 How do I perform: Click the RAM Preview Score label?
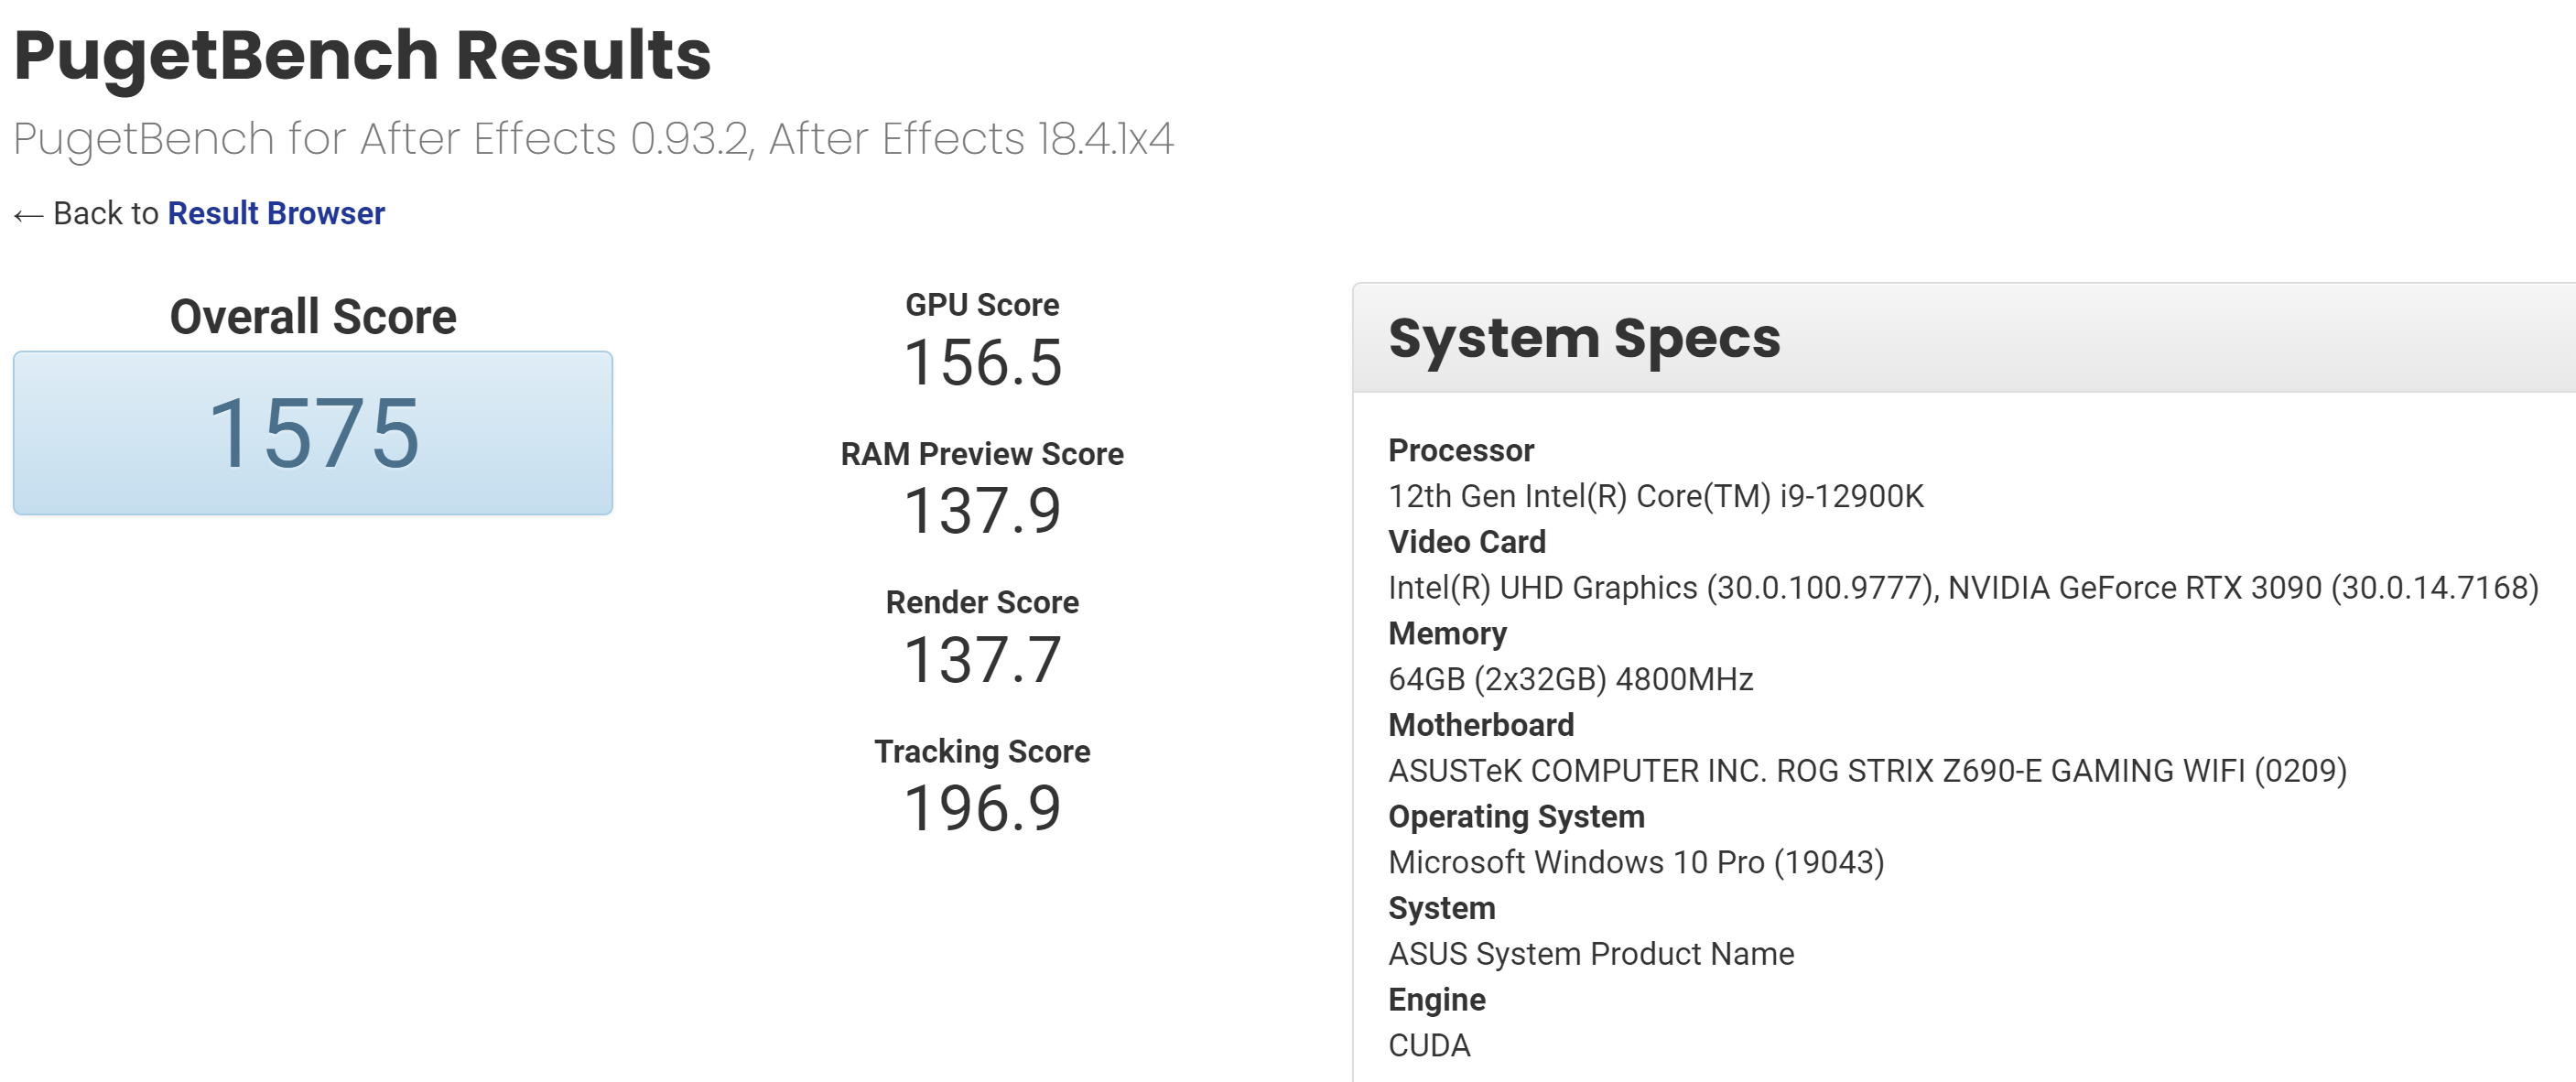coord(982,454)
